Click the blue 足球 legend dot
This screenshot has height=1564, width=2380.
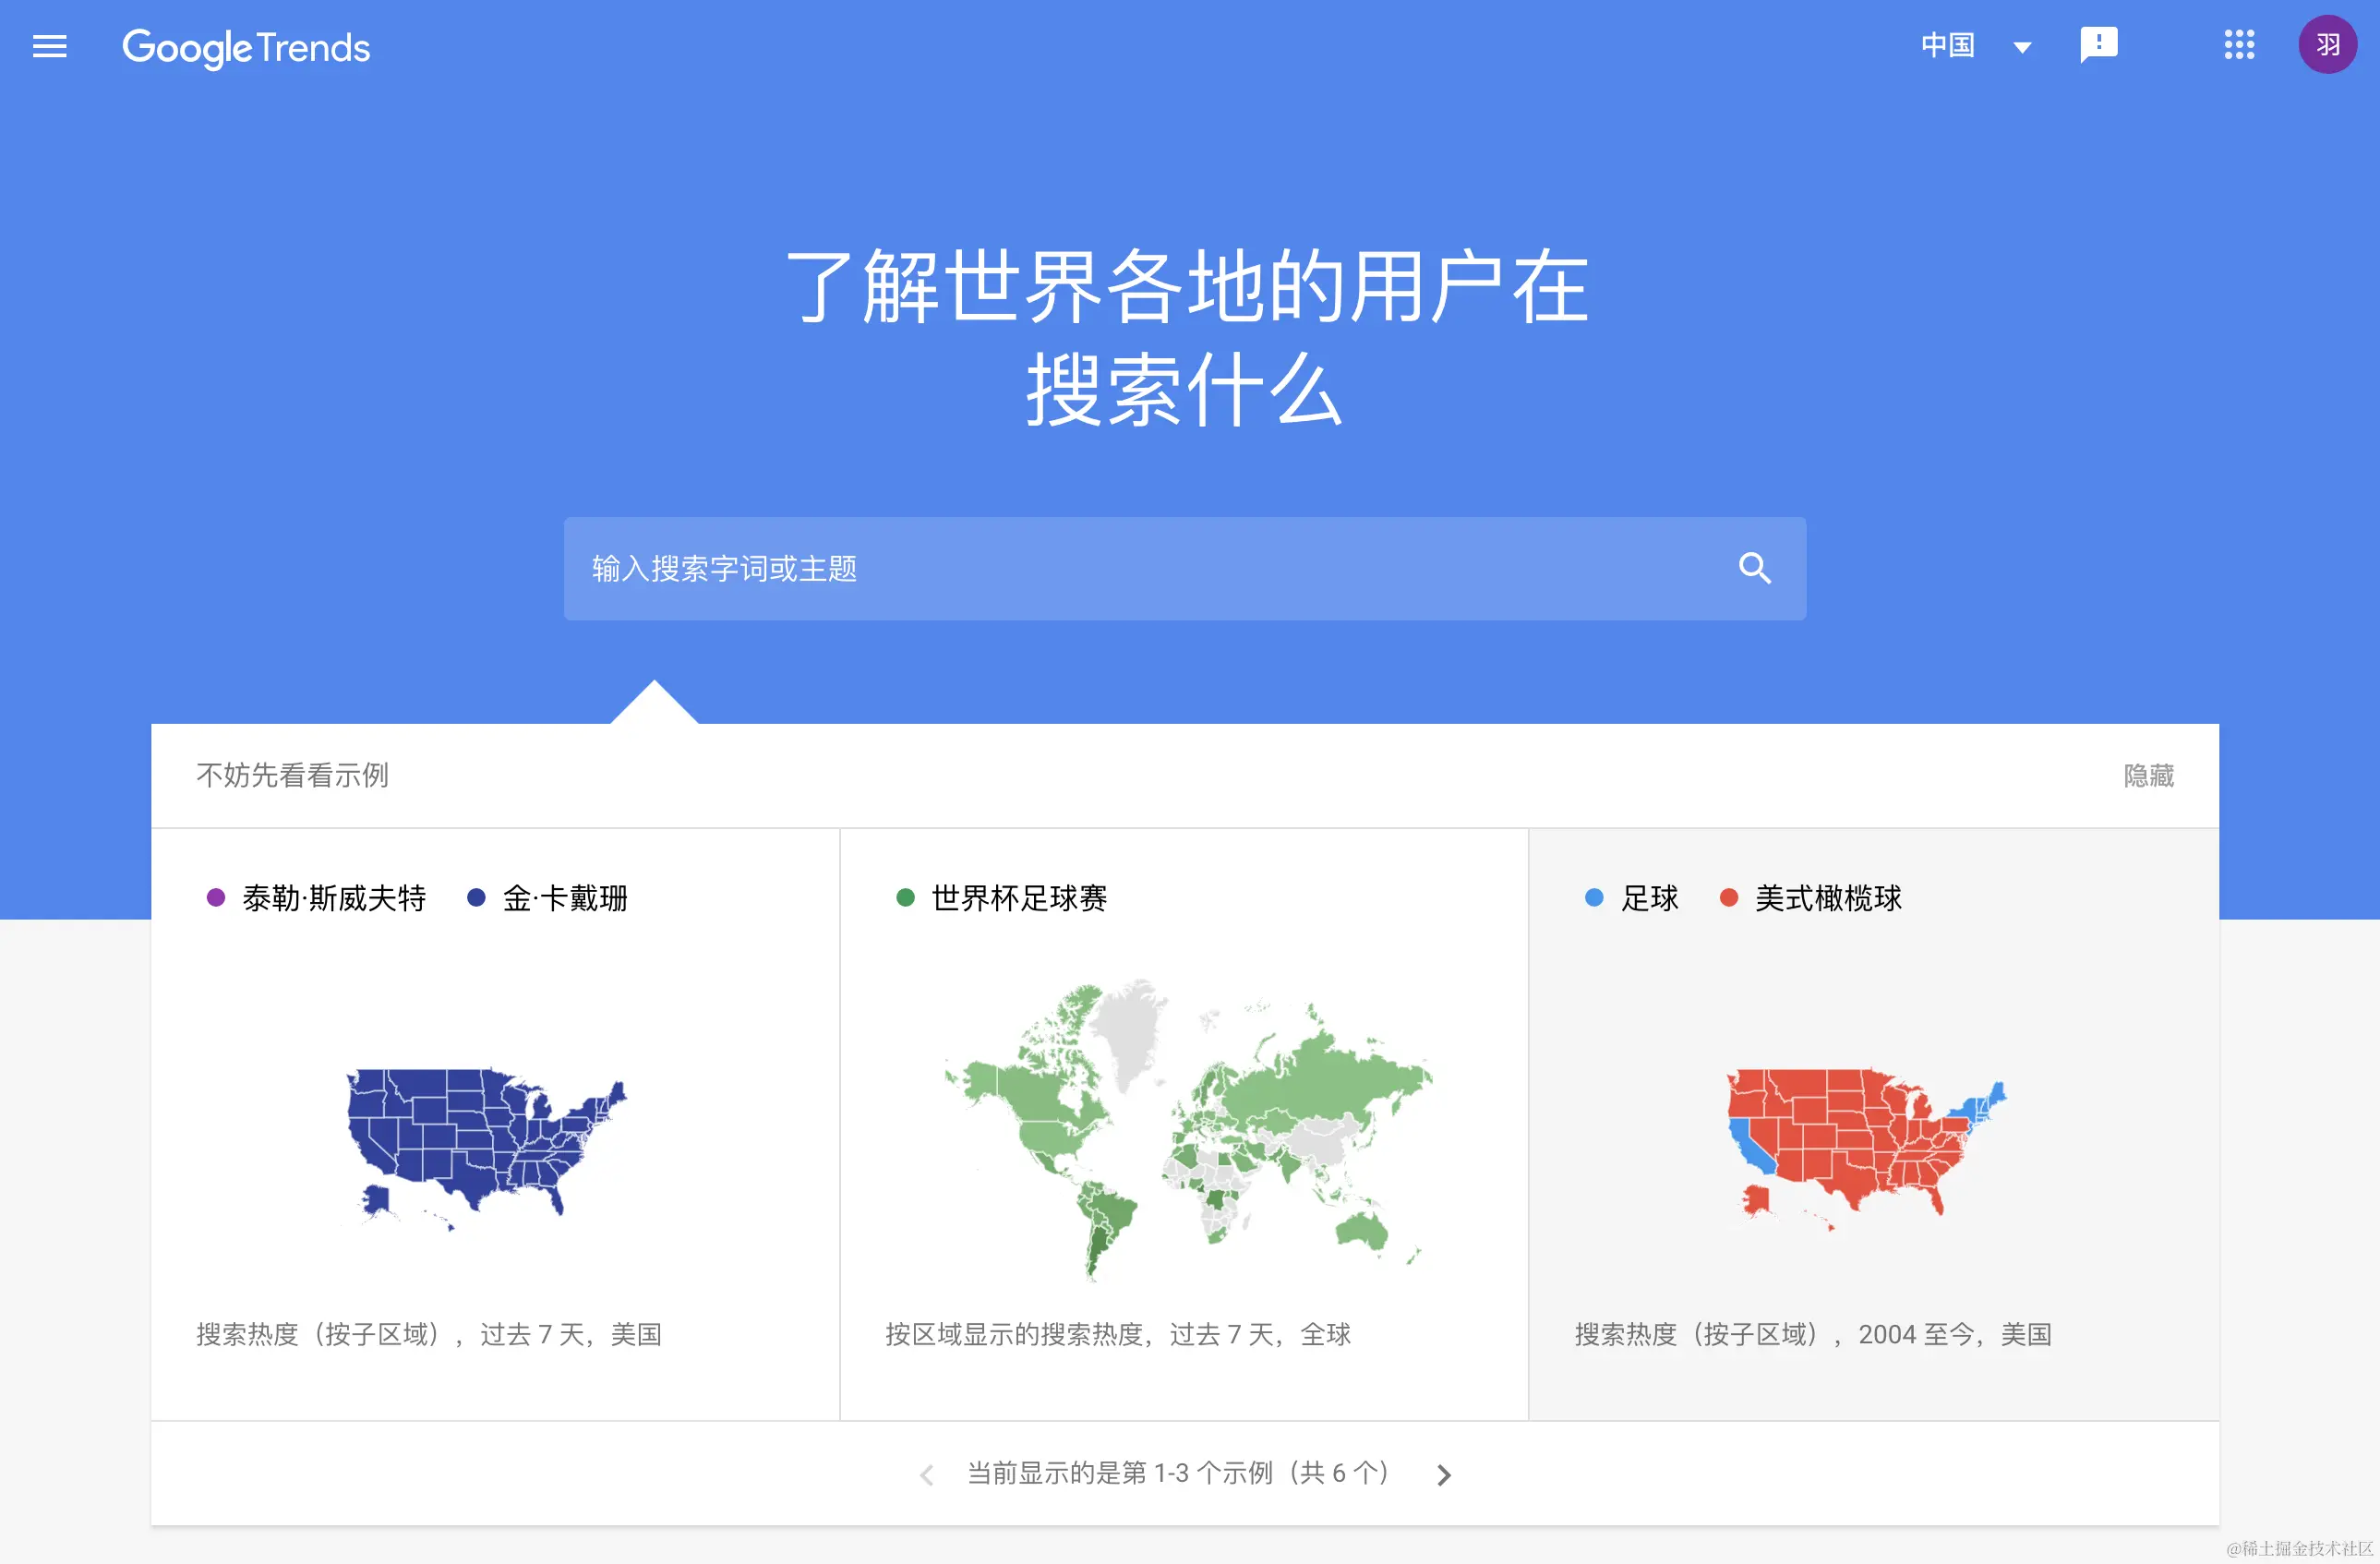[1594, 897]
